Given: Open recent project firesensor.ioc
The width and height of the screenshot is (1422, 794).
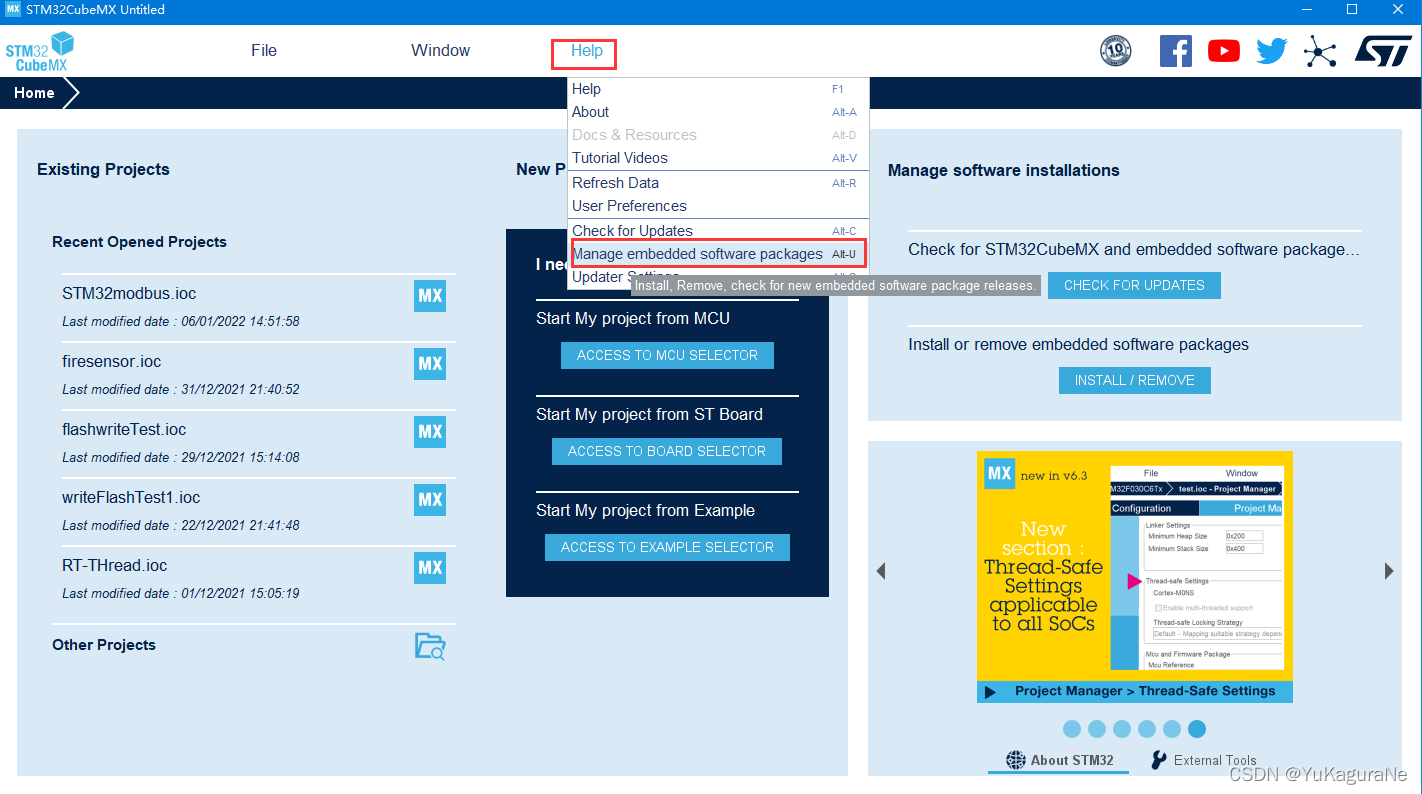Looking at the screenshot, I should [111, 362].
